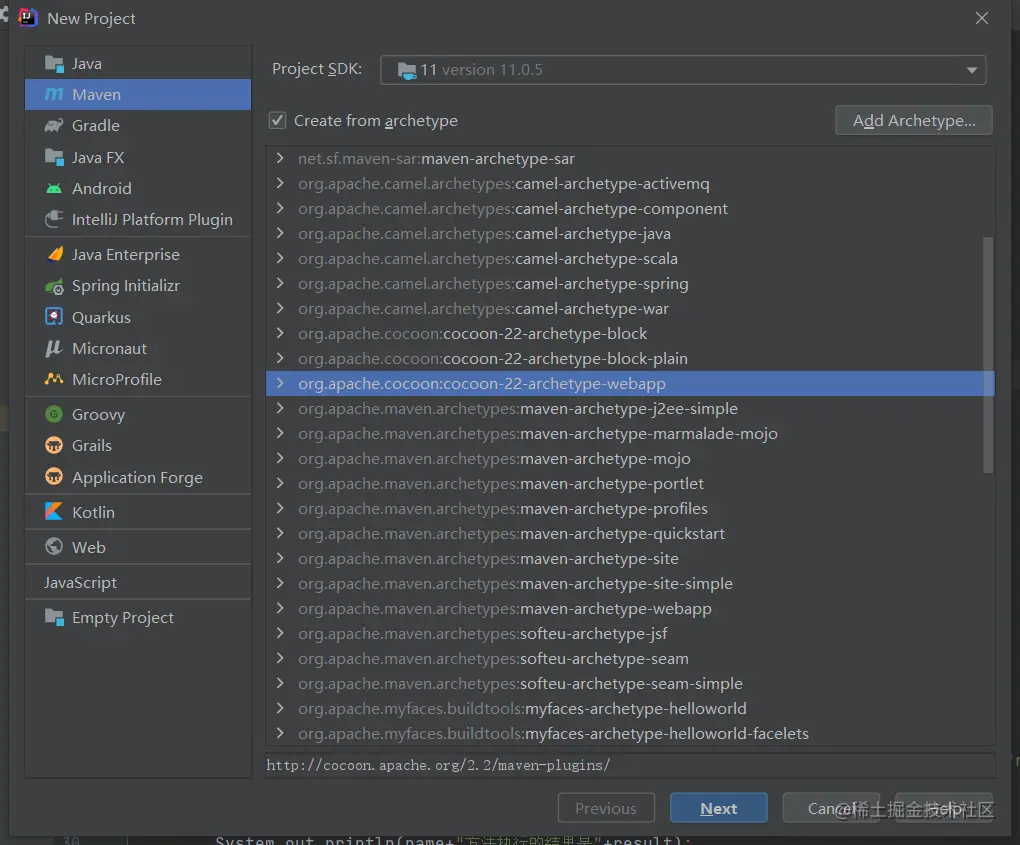This screenshot has width=1020, height=845.
Task: Click the Application Forge icon
Action: [54, 477]
